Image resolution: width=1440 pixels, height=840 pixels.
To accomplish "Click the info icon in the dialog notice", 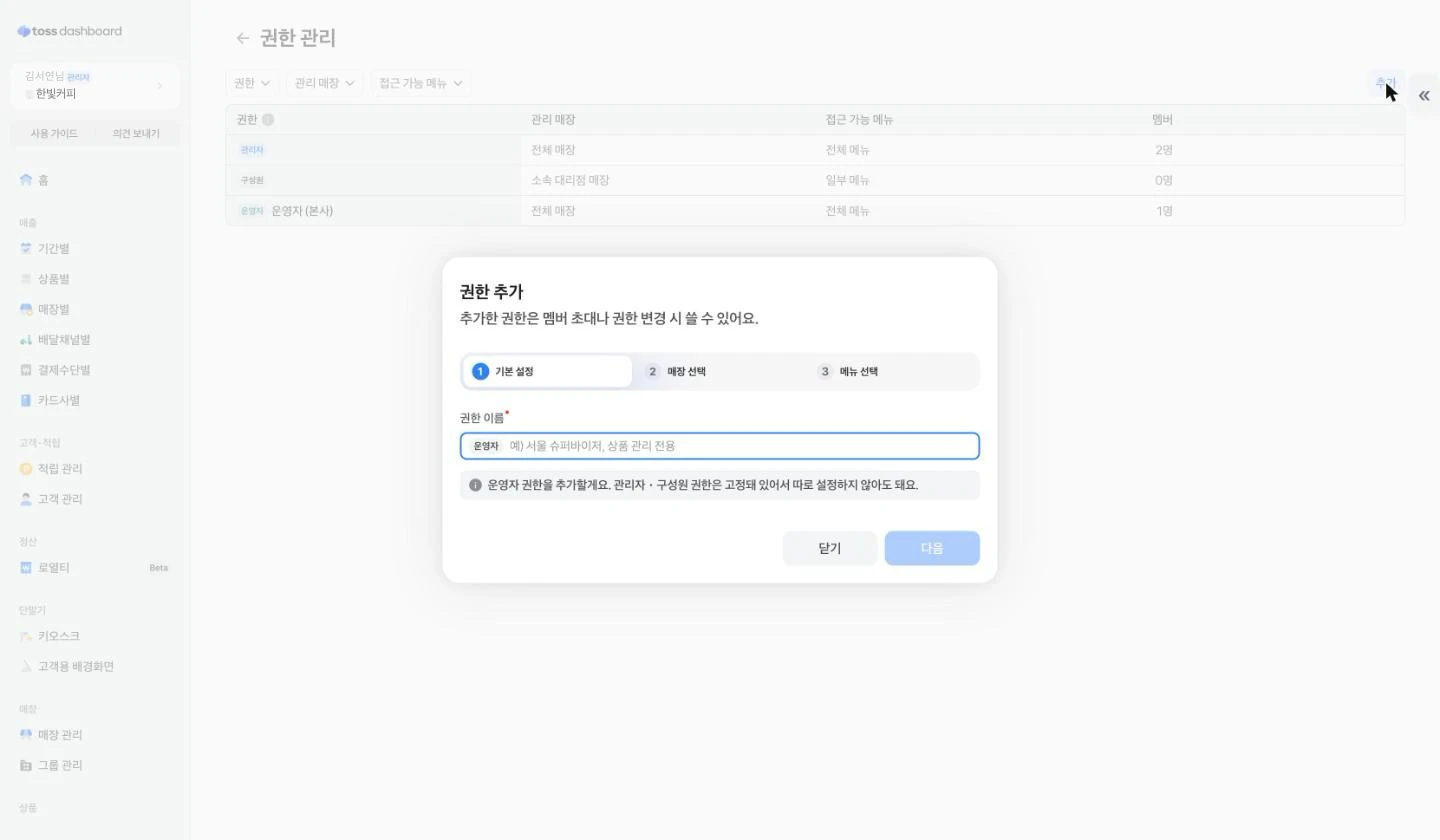I will point(475,485).
